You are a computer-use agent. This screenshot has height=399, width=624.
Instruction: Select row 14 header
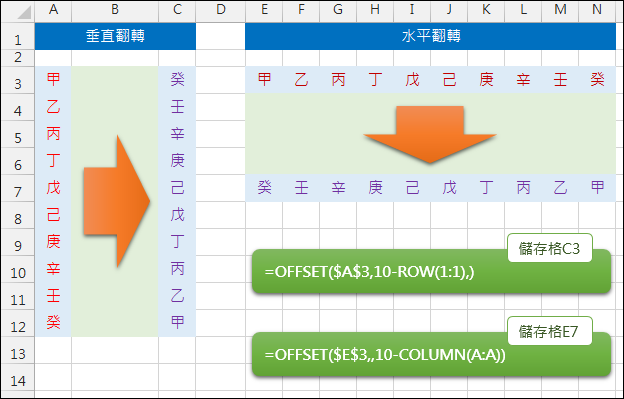[18, 378]
